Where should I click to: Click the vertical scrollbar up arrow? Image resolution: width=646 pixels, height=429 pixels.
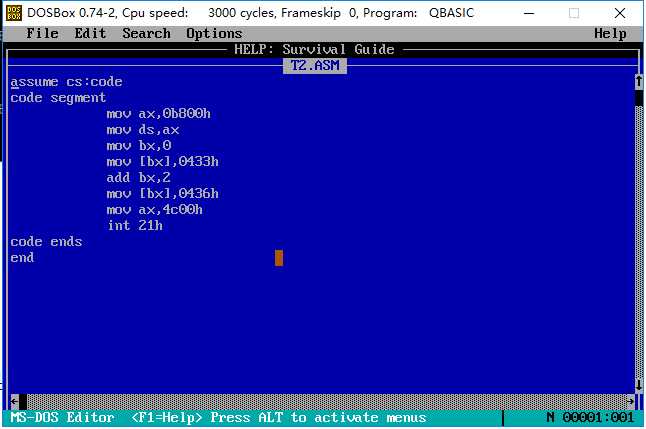tap(639, 81)
